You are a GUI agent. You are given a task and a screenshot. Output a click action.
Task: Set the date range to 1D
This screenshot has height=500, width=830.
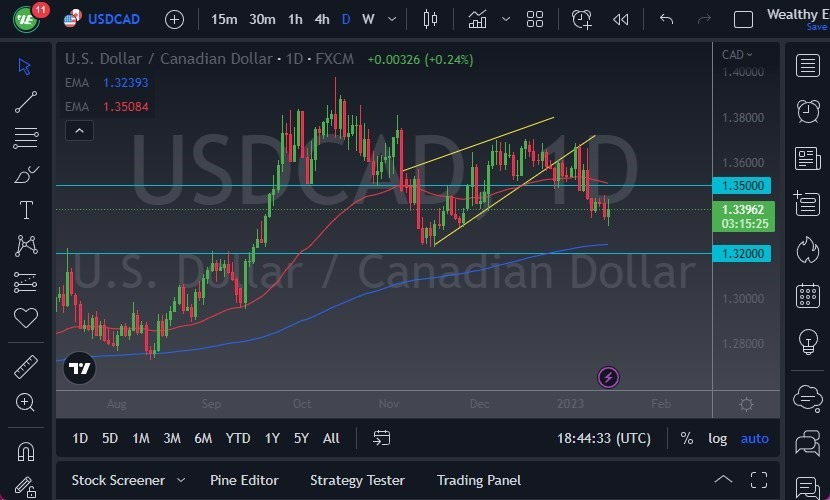(x=80, y=438)
